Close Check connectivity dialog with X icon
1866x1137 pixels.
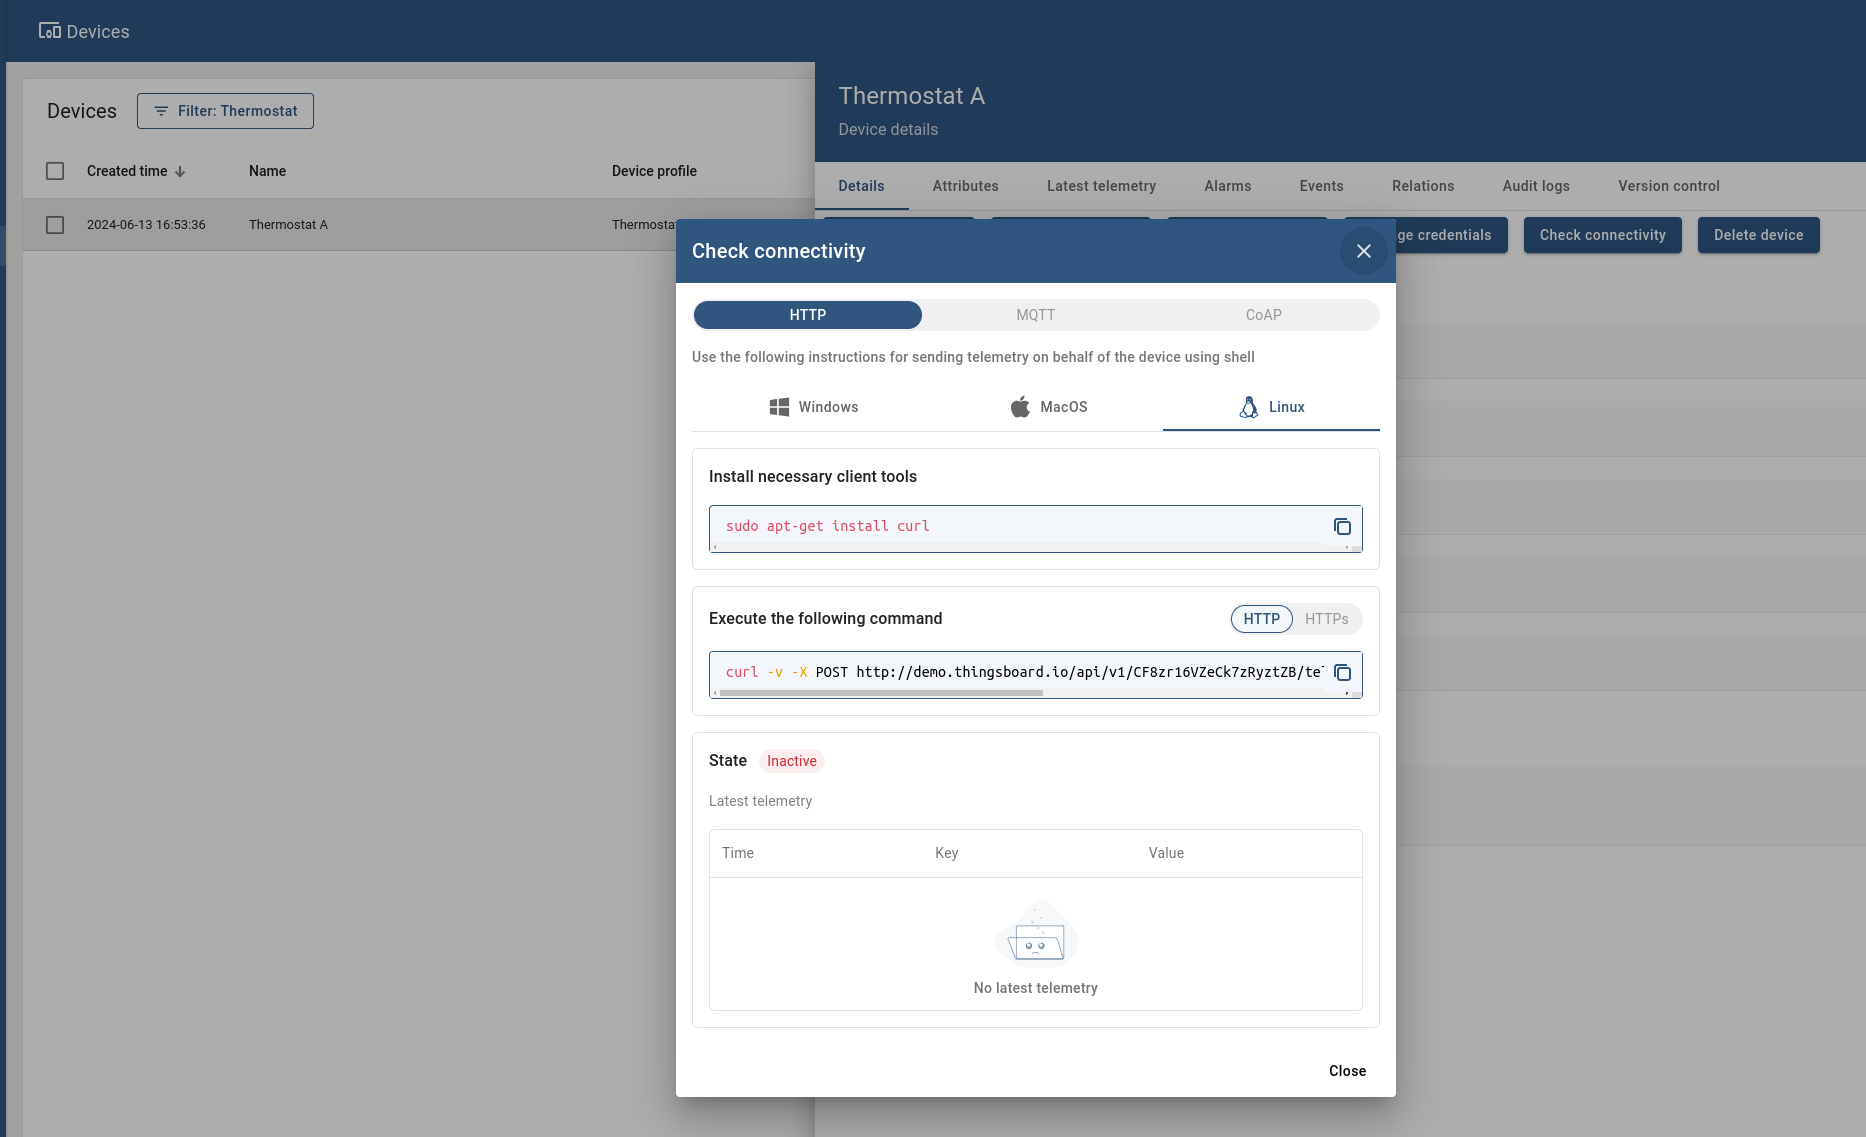coord(1363,251)
